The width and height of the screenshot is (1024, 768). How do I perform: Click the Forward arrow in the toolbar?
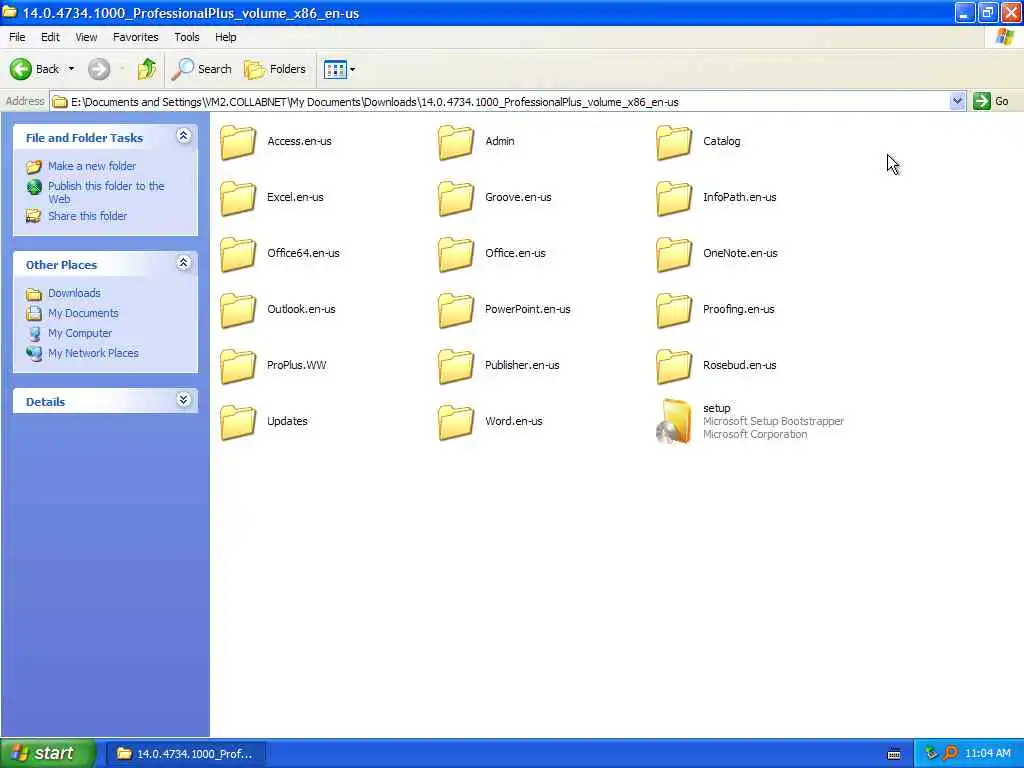(99, 69)
